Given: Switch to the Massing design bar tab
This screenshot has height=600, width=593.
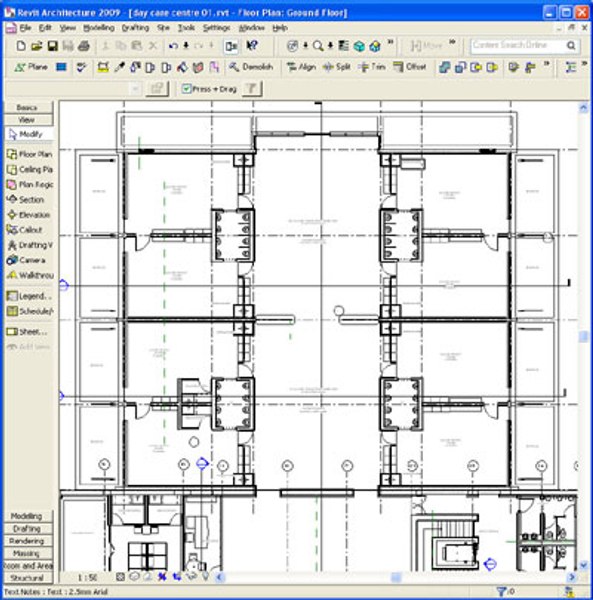Looking at the screenshot, I should pyautogui.click(x=28, y=553).
